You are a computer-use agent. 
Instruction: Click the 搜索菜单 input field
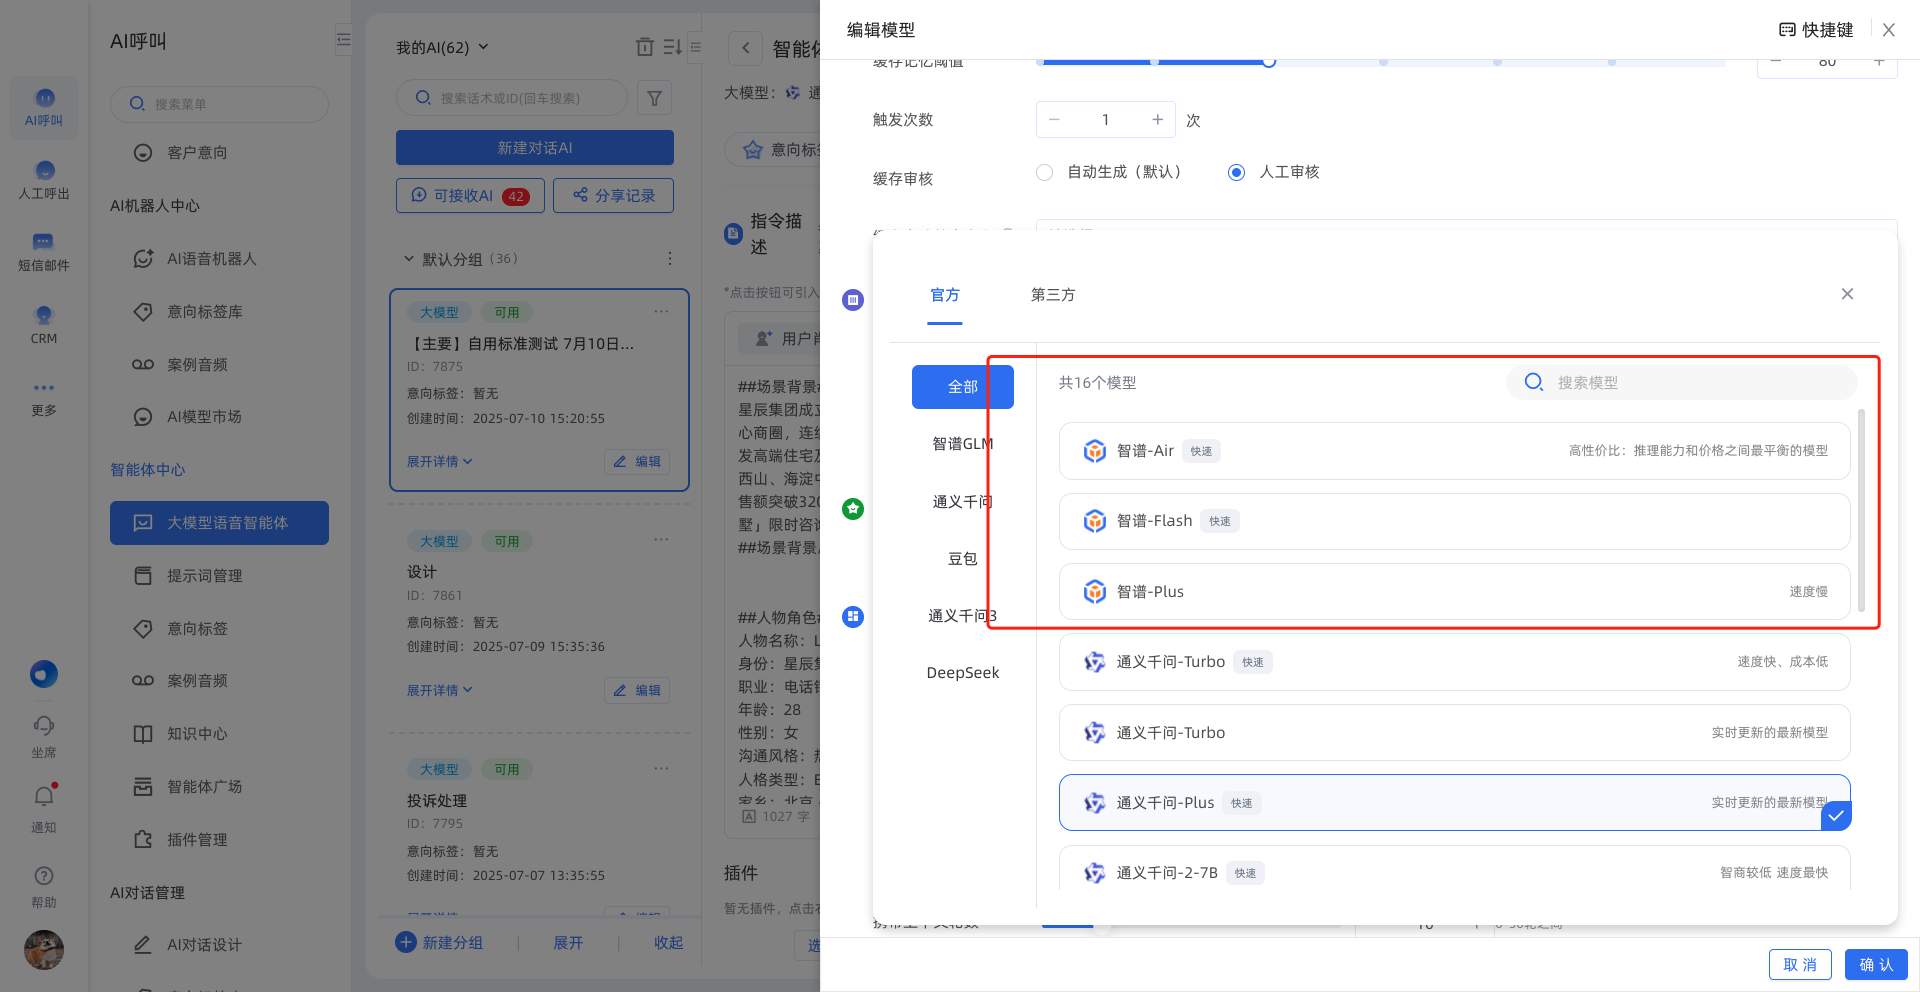pyautogui.click(x=219, y=104)
